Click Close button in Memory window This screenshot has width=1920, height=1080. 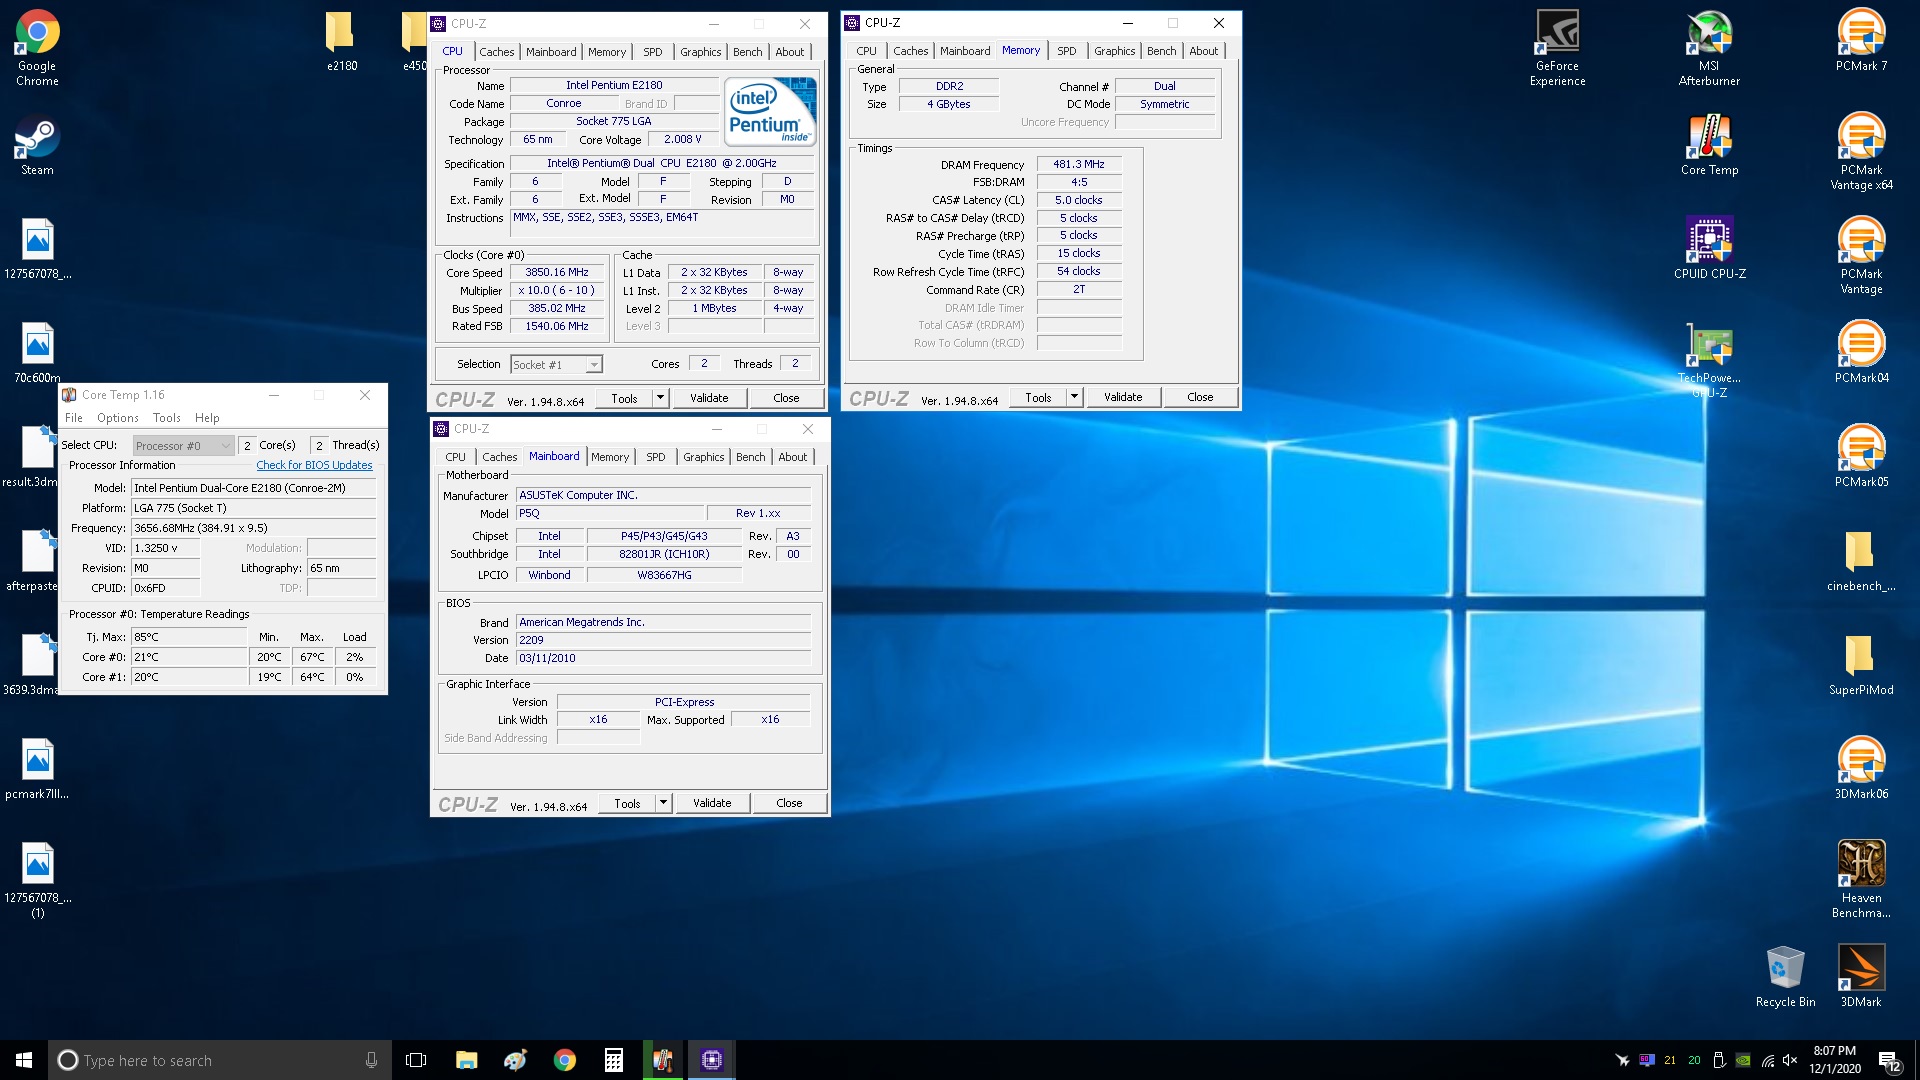1200,397
